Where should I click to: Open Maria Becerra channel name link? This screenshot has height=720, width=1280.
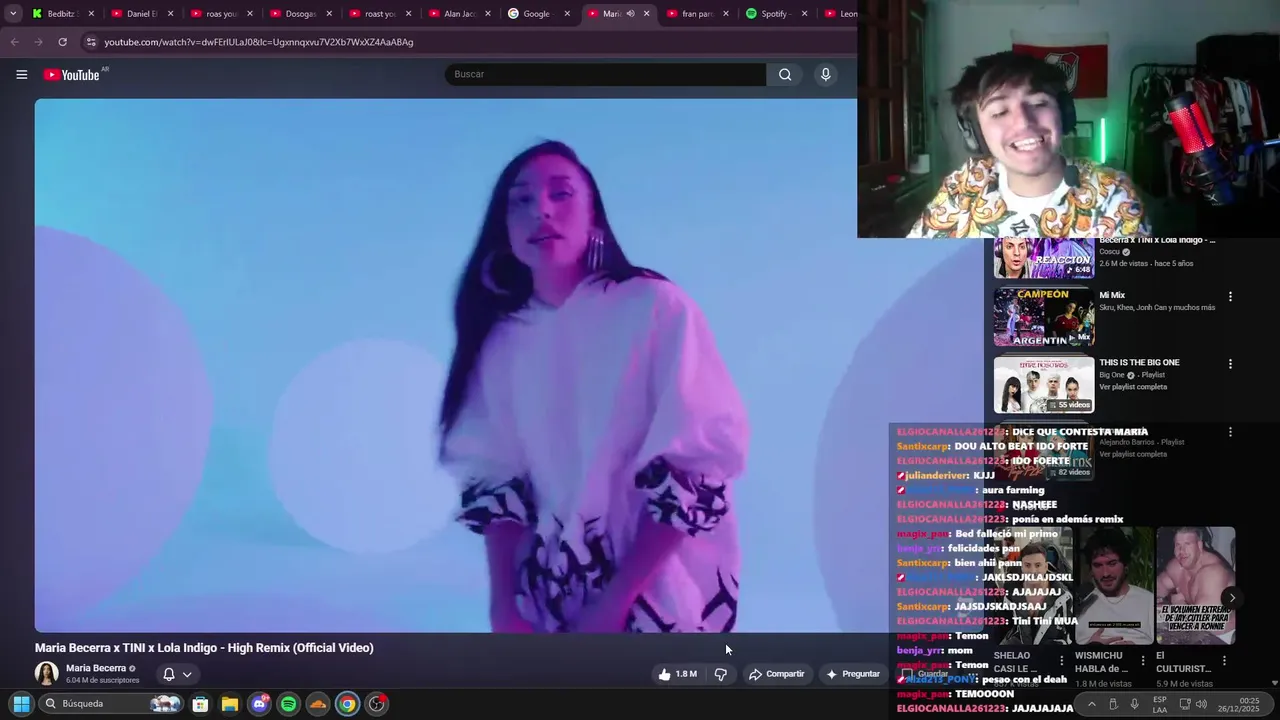pos(96,668)
